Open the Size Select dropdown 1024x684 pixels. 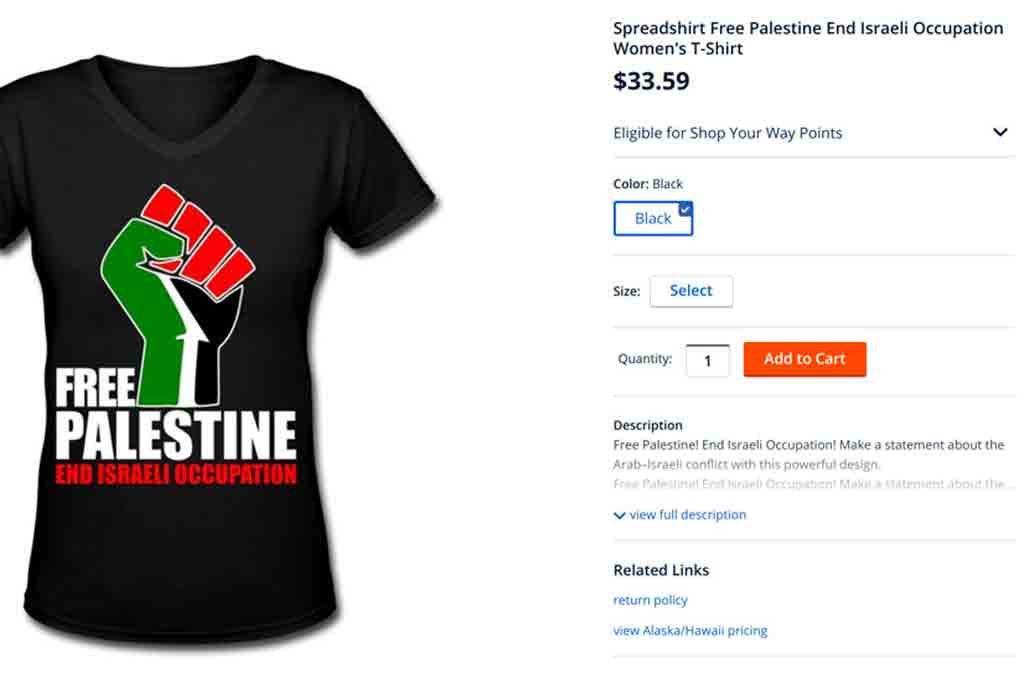click(x=691, y=291)
